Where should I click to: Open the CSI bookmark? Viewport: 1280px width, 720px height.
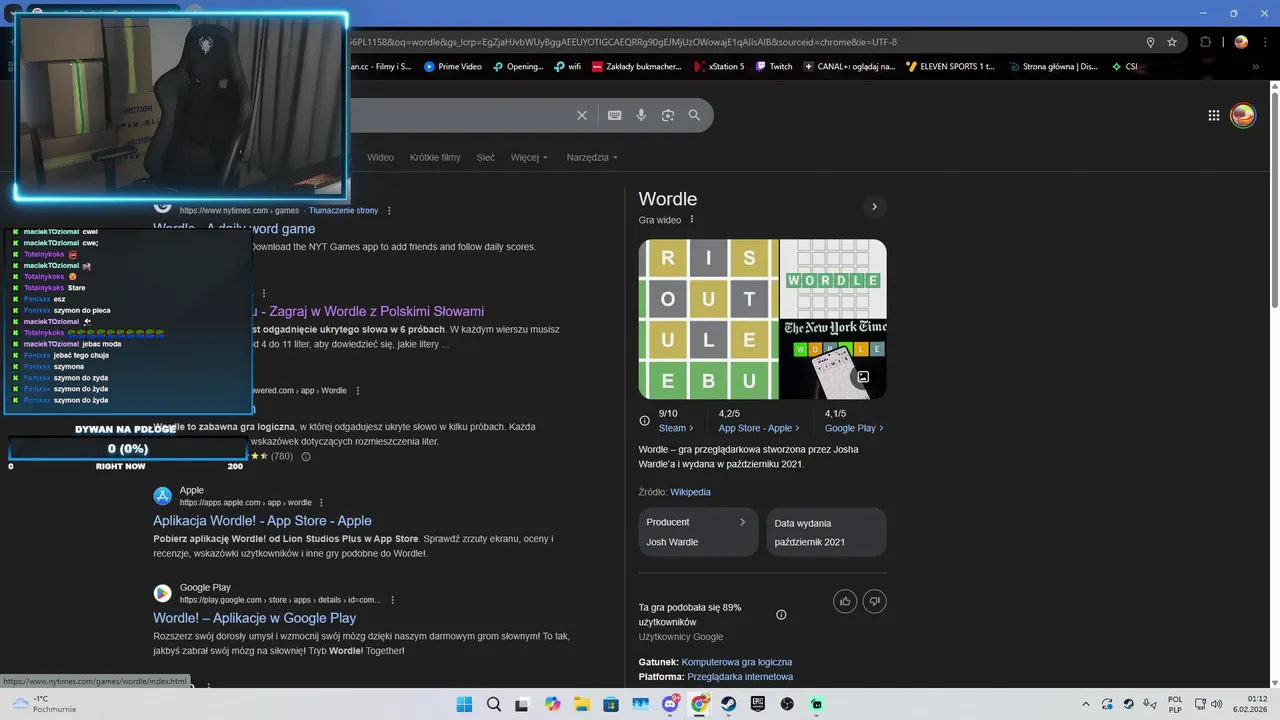click(x=1124, y=67)
